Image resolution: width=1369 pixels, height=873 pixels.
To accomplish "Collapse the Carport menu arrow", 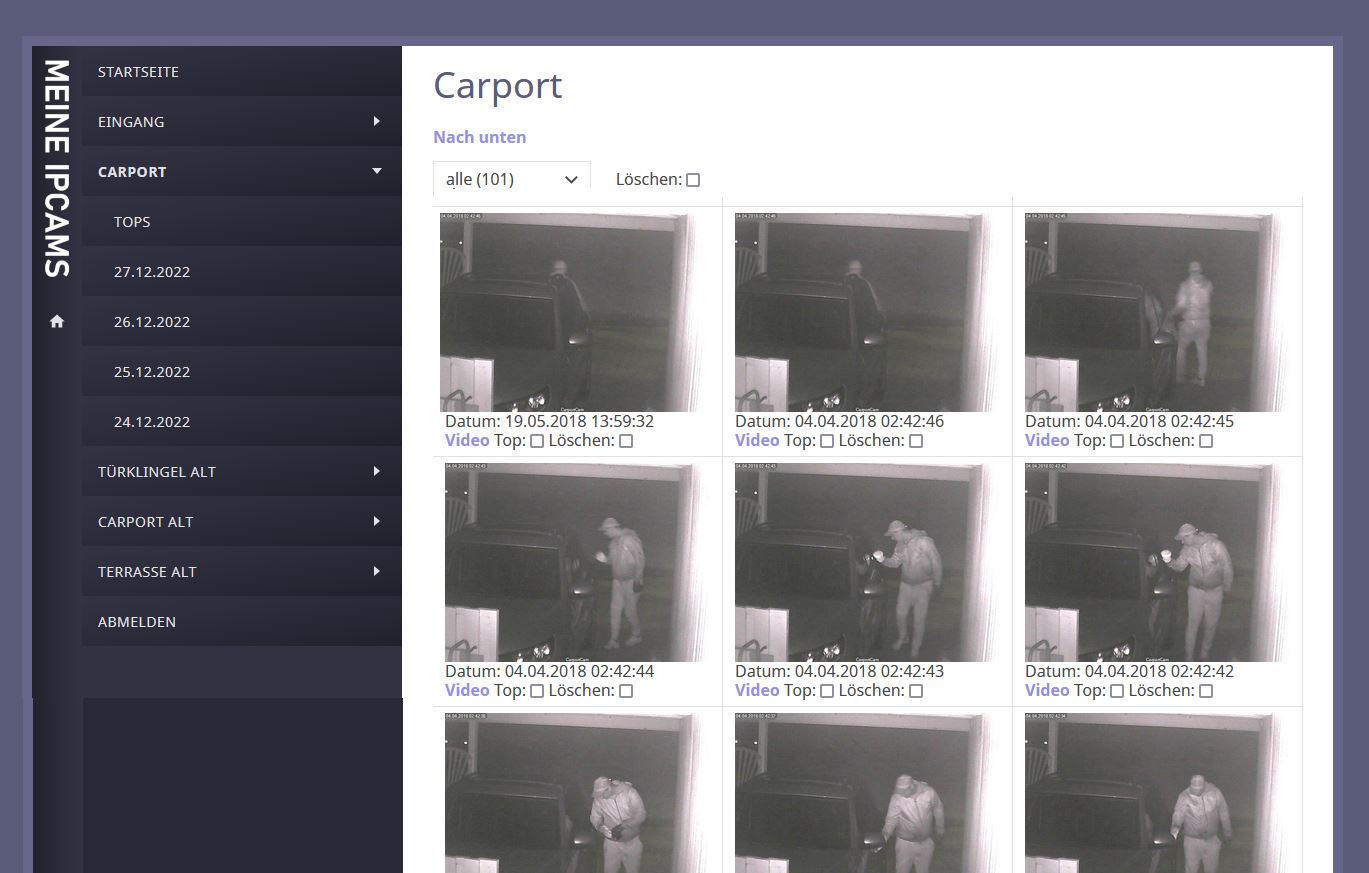I will (377, 171).
